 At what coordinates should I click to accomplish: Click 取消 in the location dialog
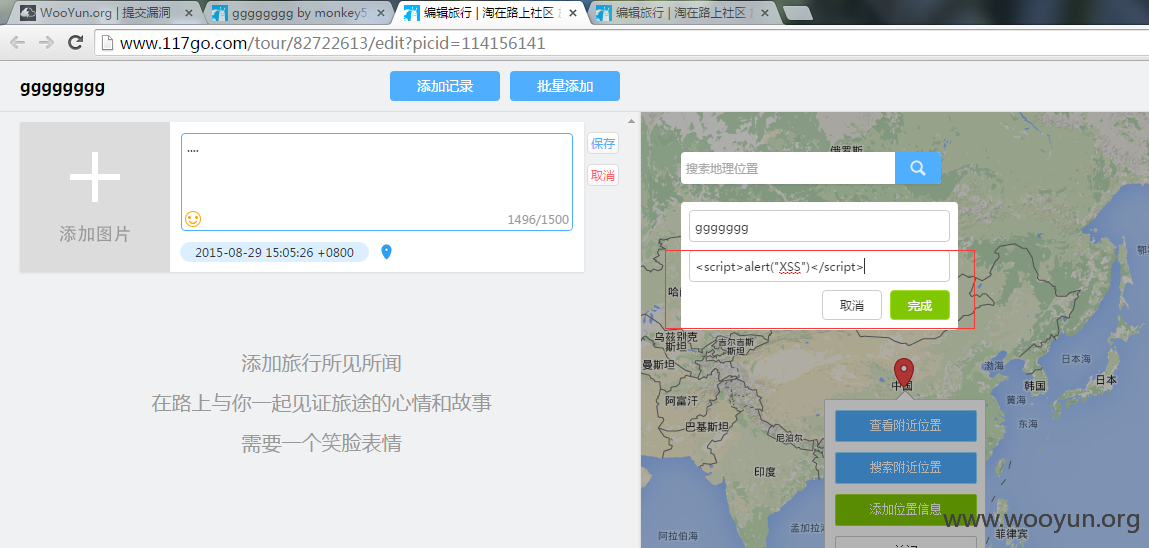tap(851, 306)
